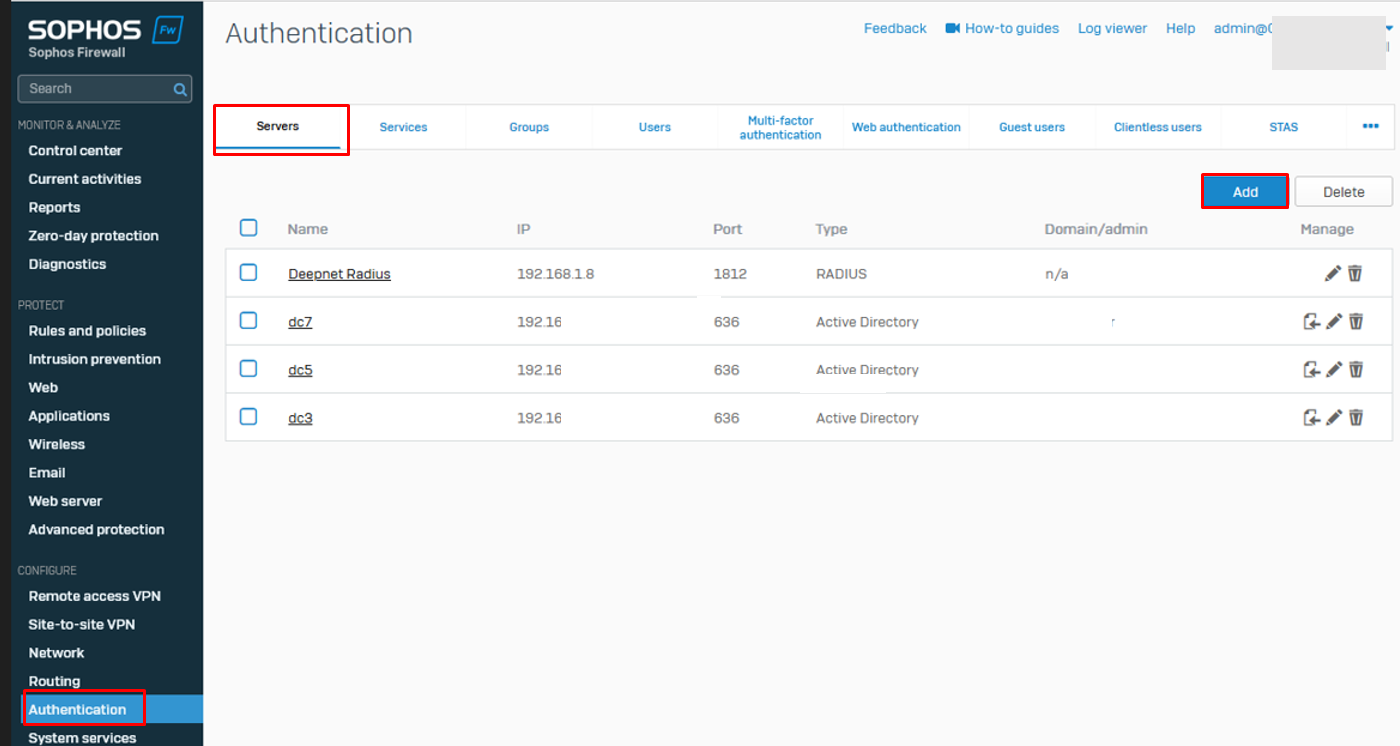
Task: Delete Deepnet Radius using its trash icon
Action: 1355,273
